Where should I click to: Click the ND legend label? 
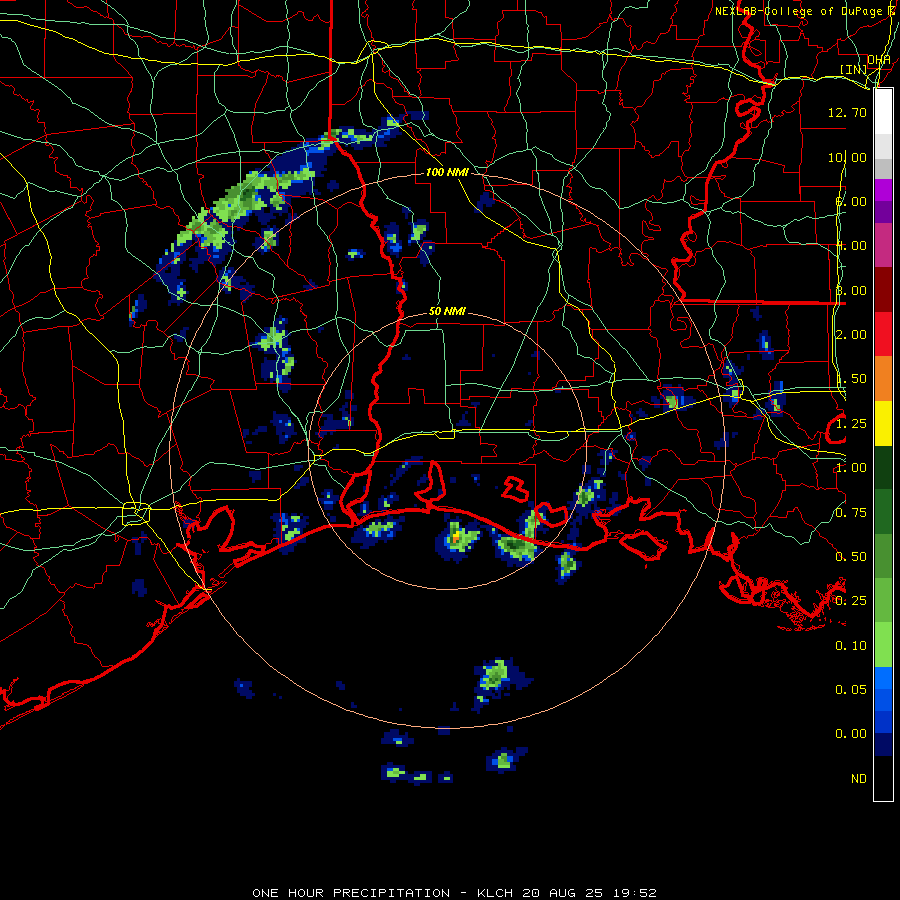[x=859, y=779]
